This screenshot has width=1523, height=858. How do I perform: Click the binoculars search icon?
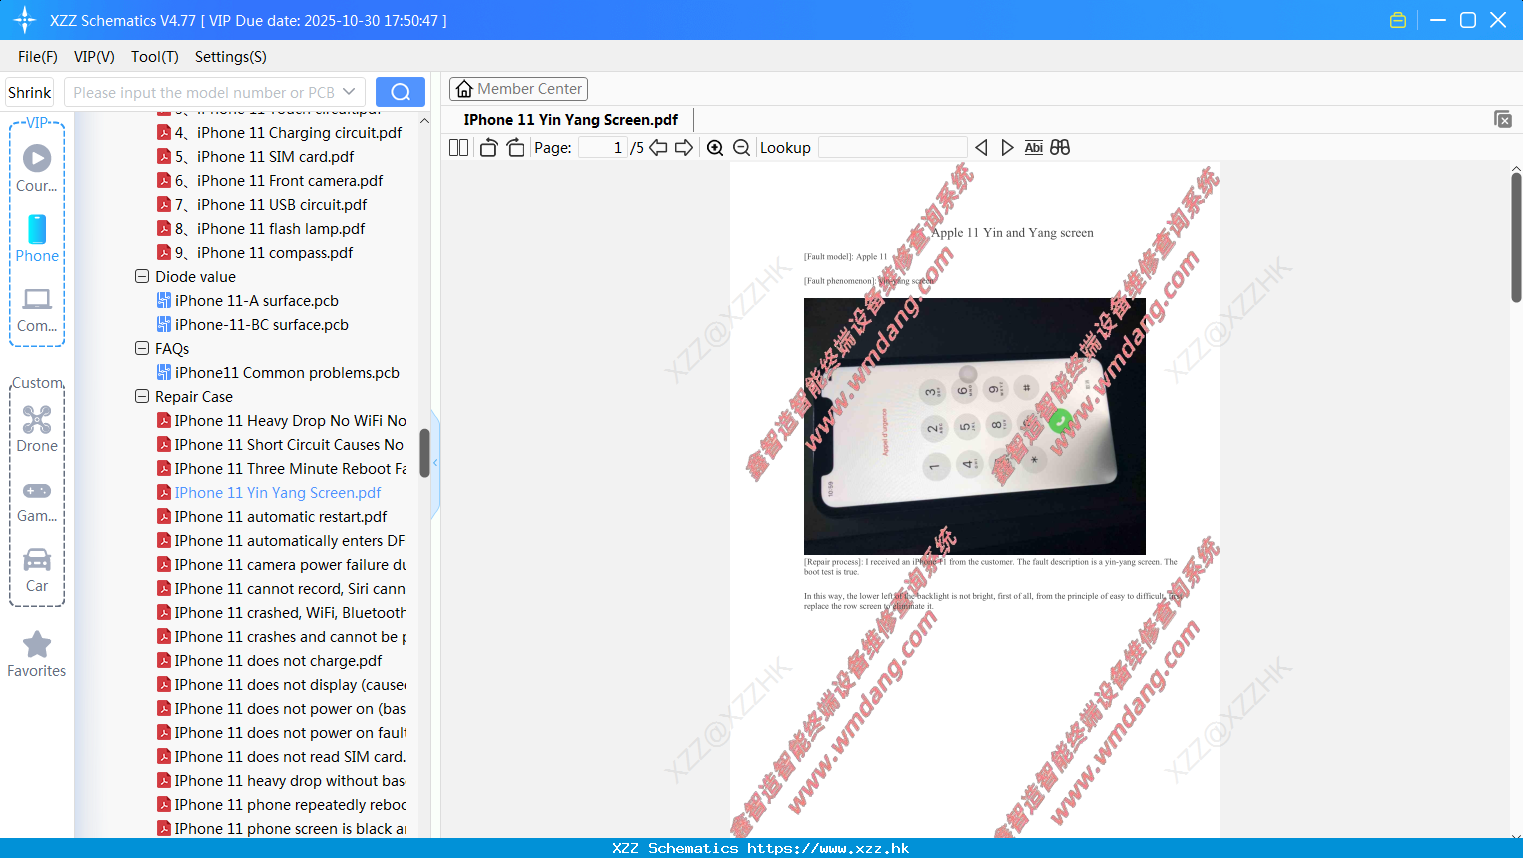1060,147
